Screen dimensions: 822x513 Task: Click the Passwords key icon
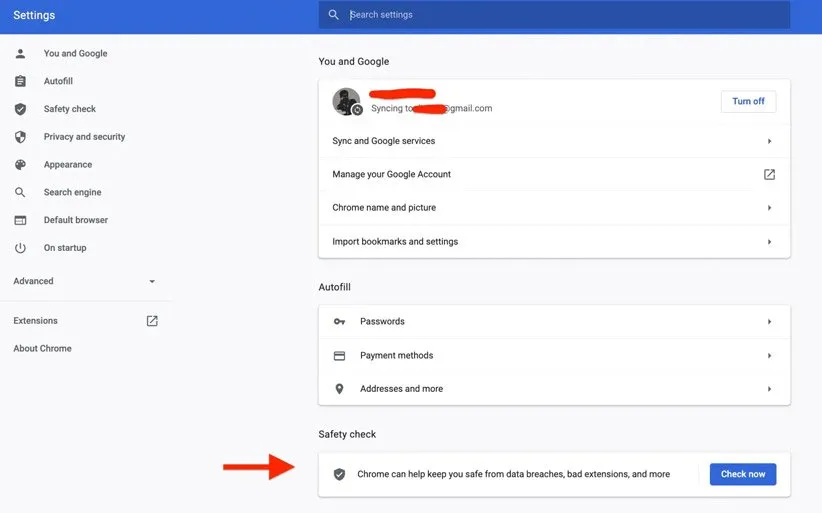(x=339, y=322)
